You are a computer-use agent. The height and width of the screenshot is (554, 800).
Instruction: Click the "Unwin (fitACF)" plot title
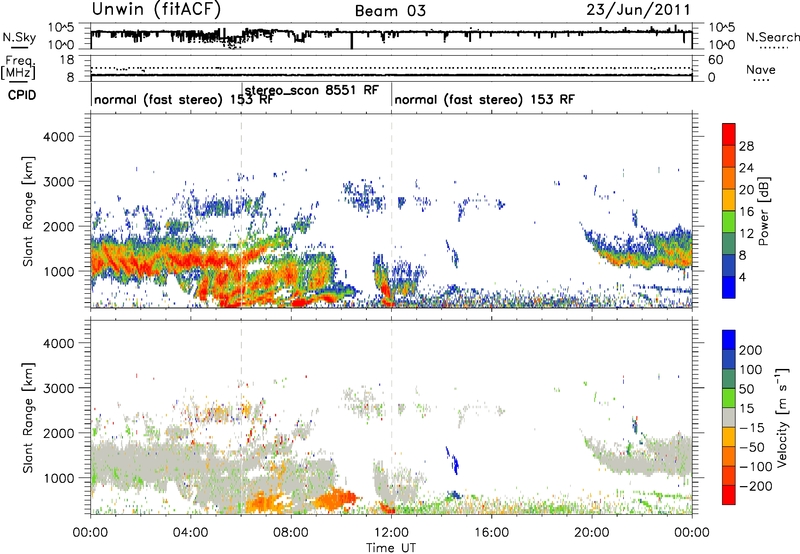156,9
